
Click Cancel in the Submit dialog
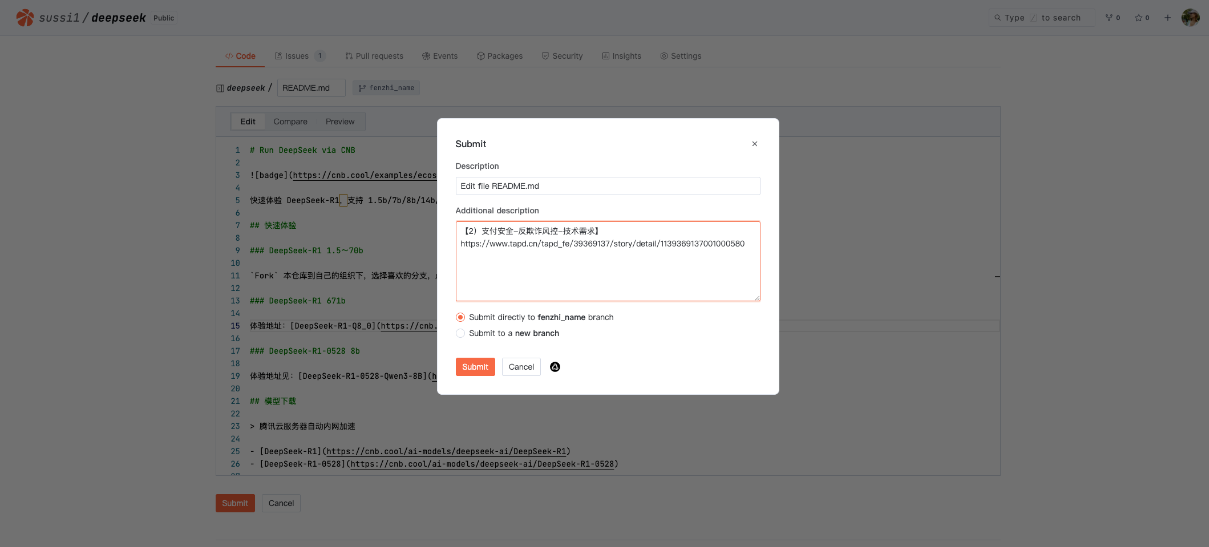[521, 367]
